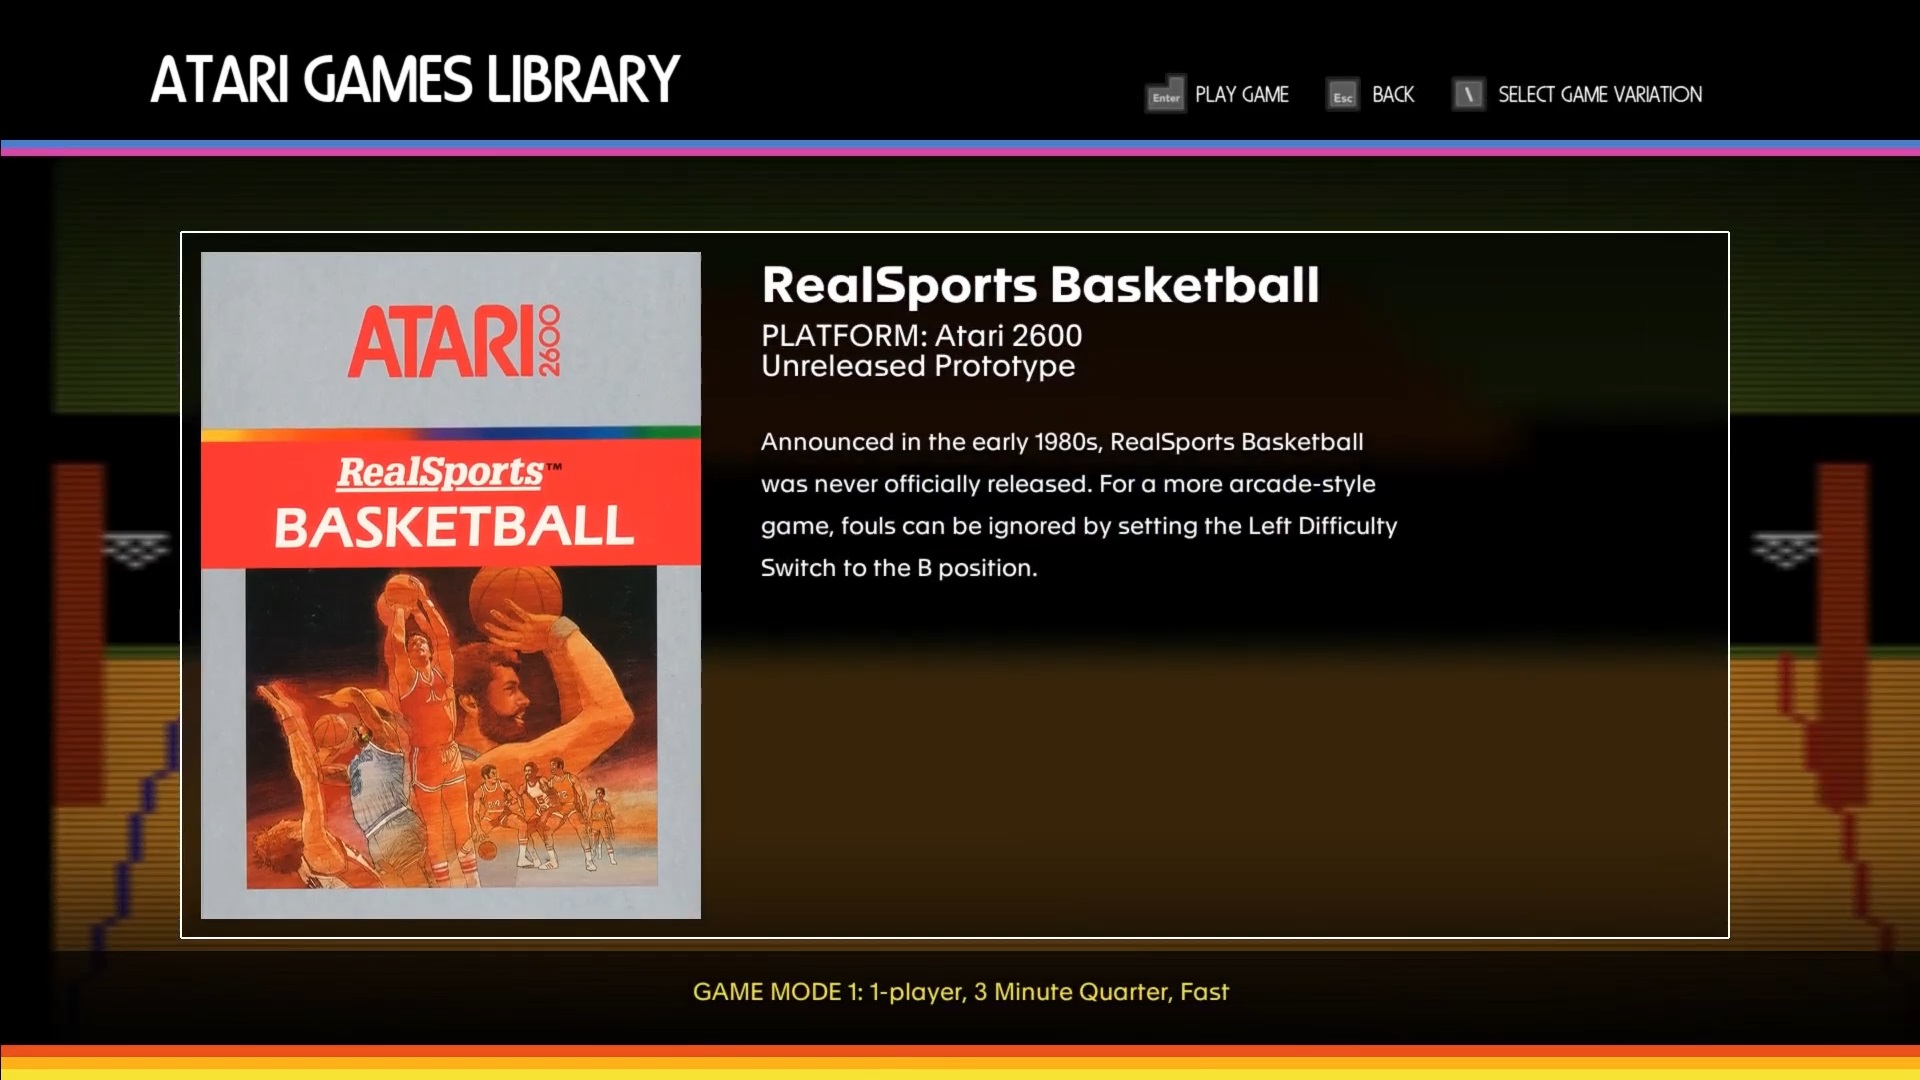Click the RealSports Basketball box art

pyautogui.click(x=451, y=585)
